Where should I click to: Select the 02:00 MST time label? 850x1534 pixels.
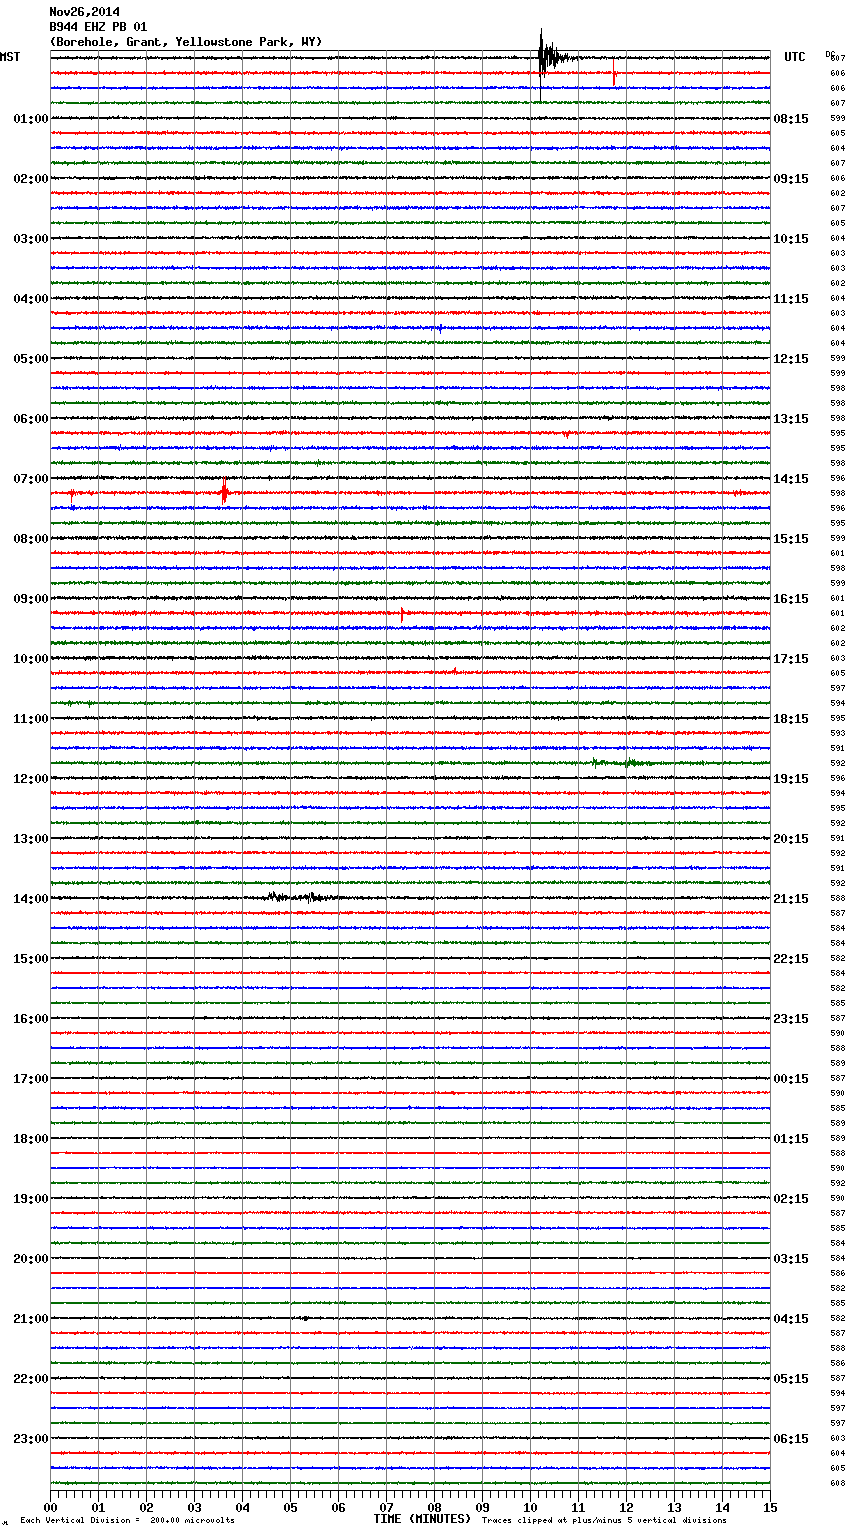click(31, 179)
